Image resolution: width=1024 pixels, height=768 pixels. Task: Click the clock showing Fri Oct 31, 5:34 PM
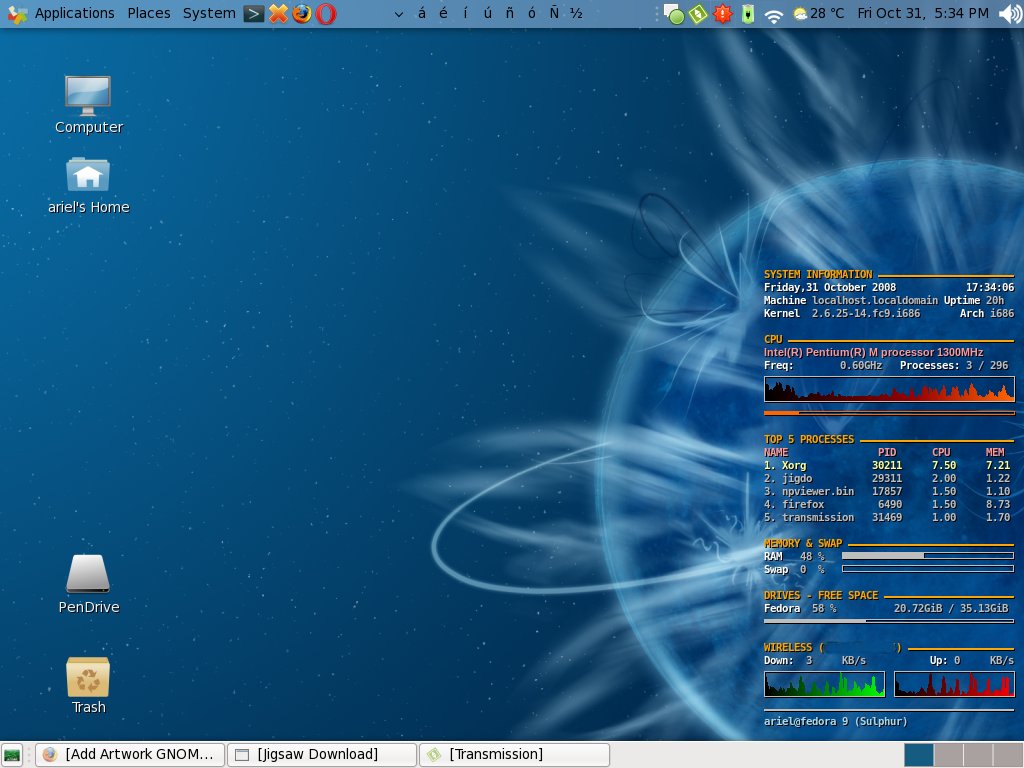923,13
